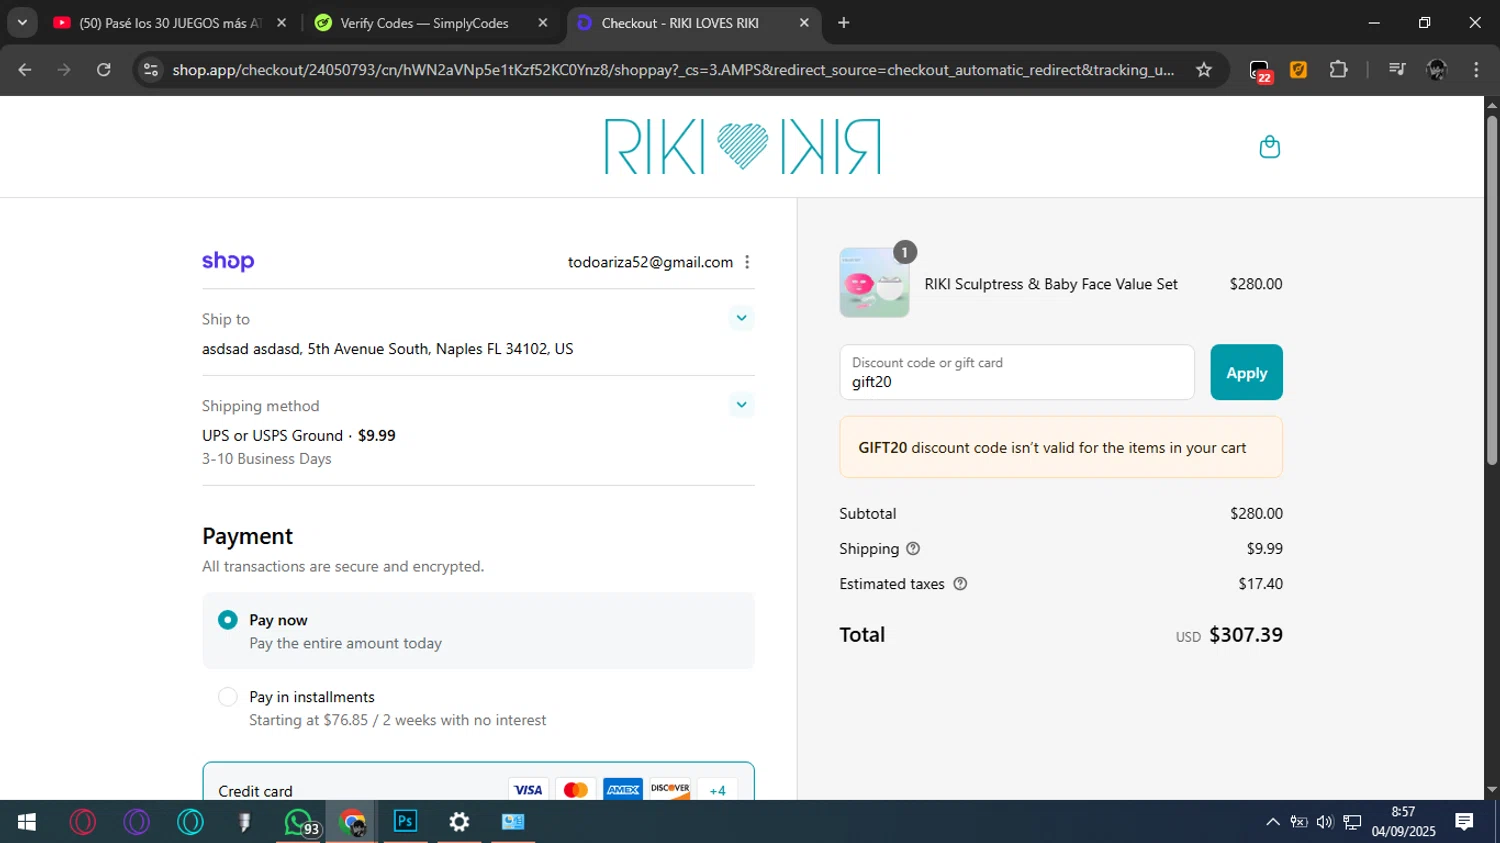Open the orange extension icon
The image size is (1500, 843).
tap(1299, 70)
